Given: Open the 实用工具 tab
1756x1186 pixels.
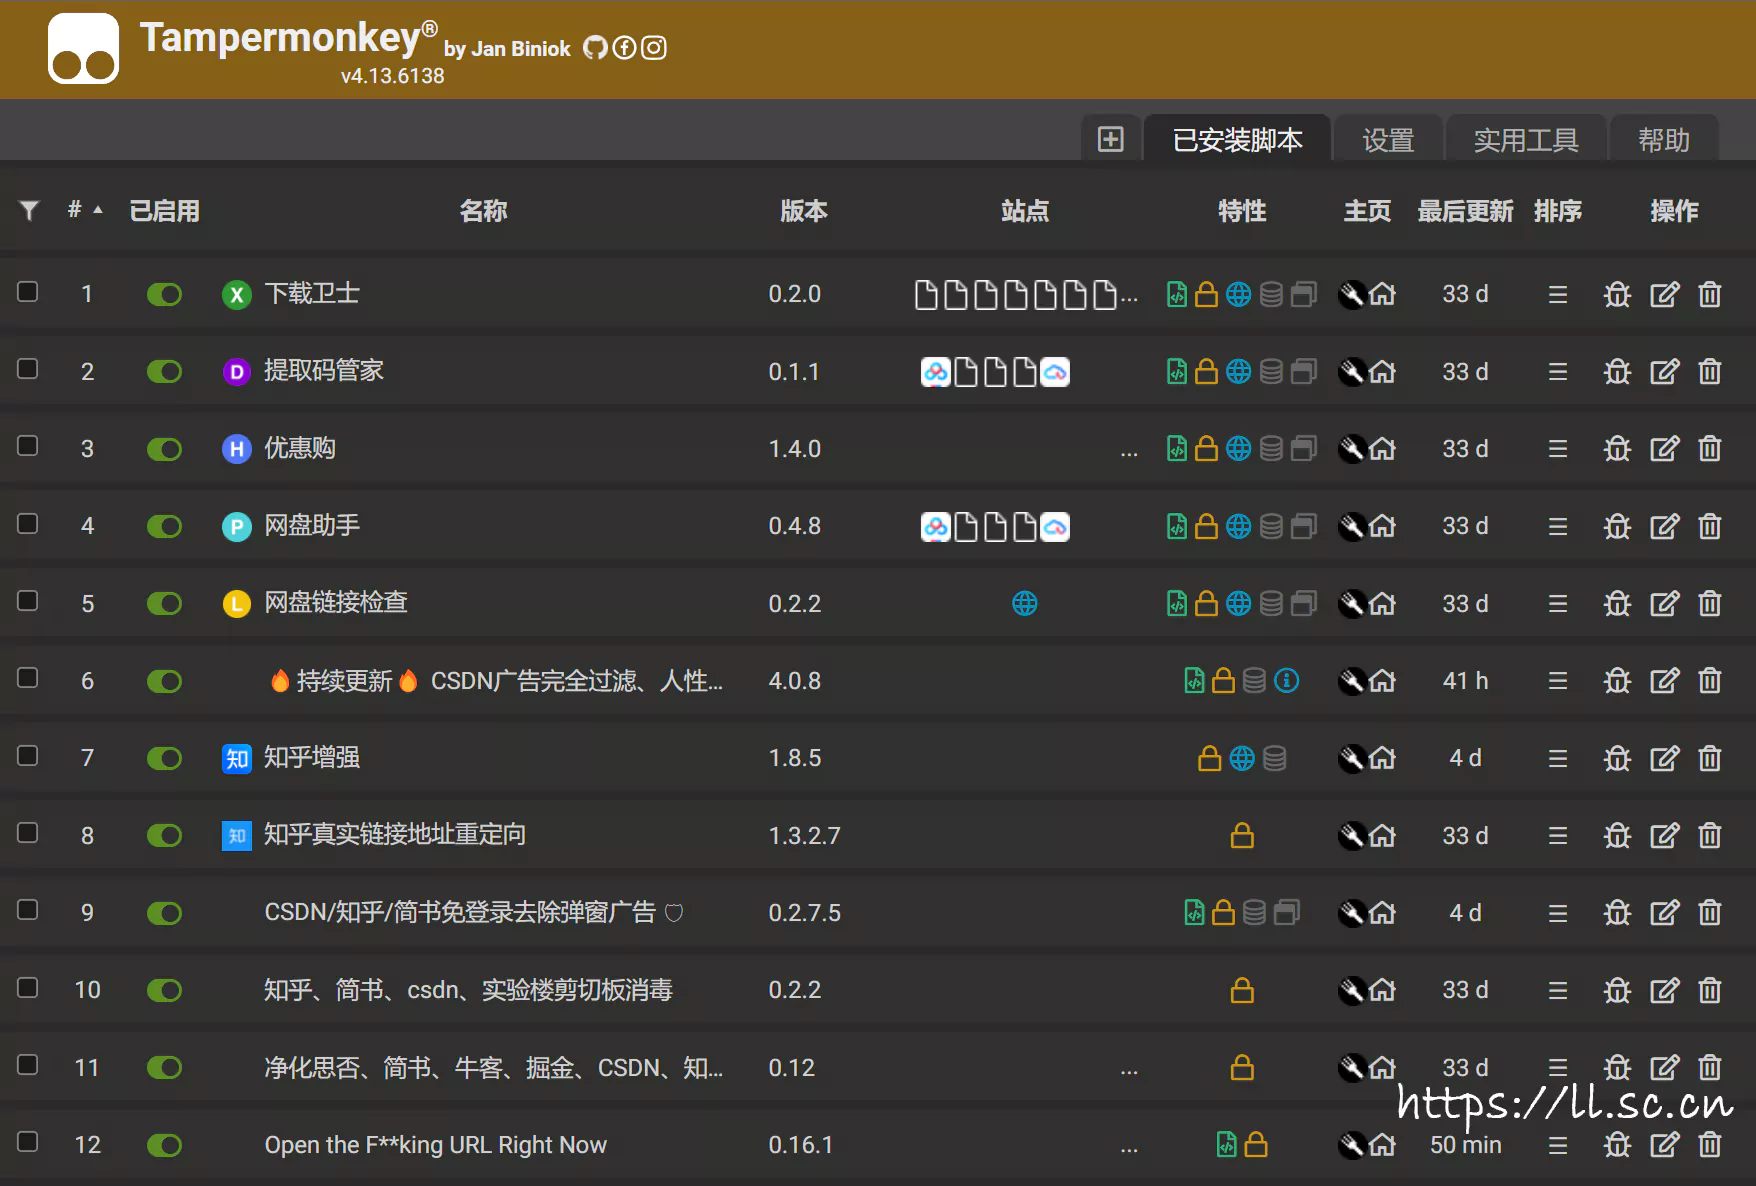Looking at the screenshot, I should click(x=1525, y=140).
